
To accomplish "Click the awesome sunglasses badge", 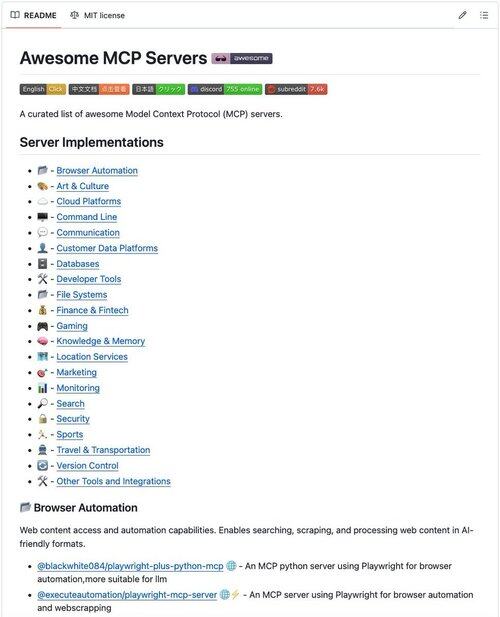I will tap(242, 58).
